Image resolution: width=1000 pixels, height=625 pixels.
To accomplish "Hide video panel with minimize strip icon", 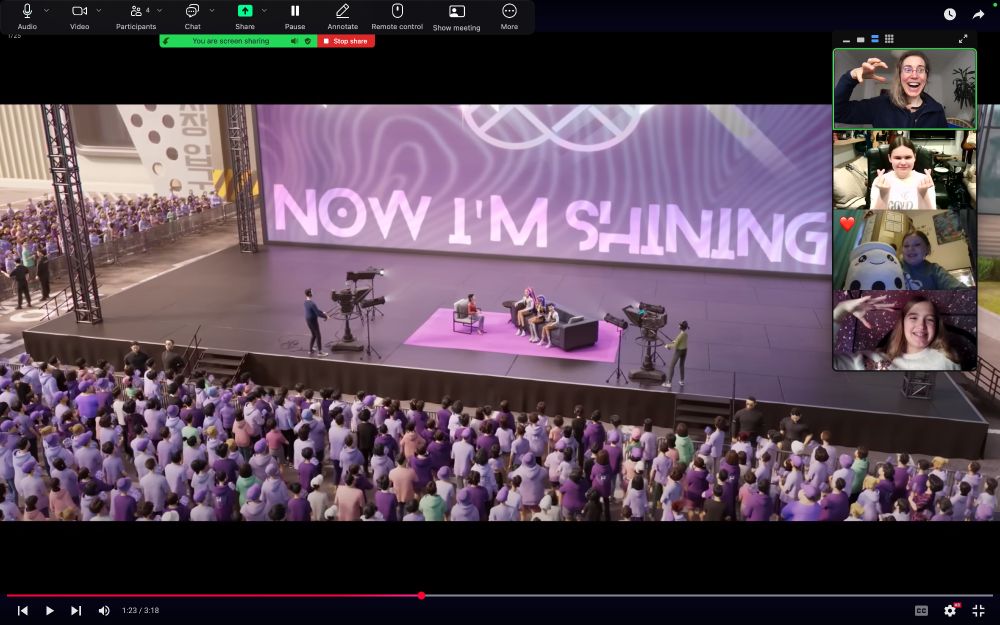I will coord(846,40).
